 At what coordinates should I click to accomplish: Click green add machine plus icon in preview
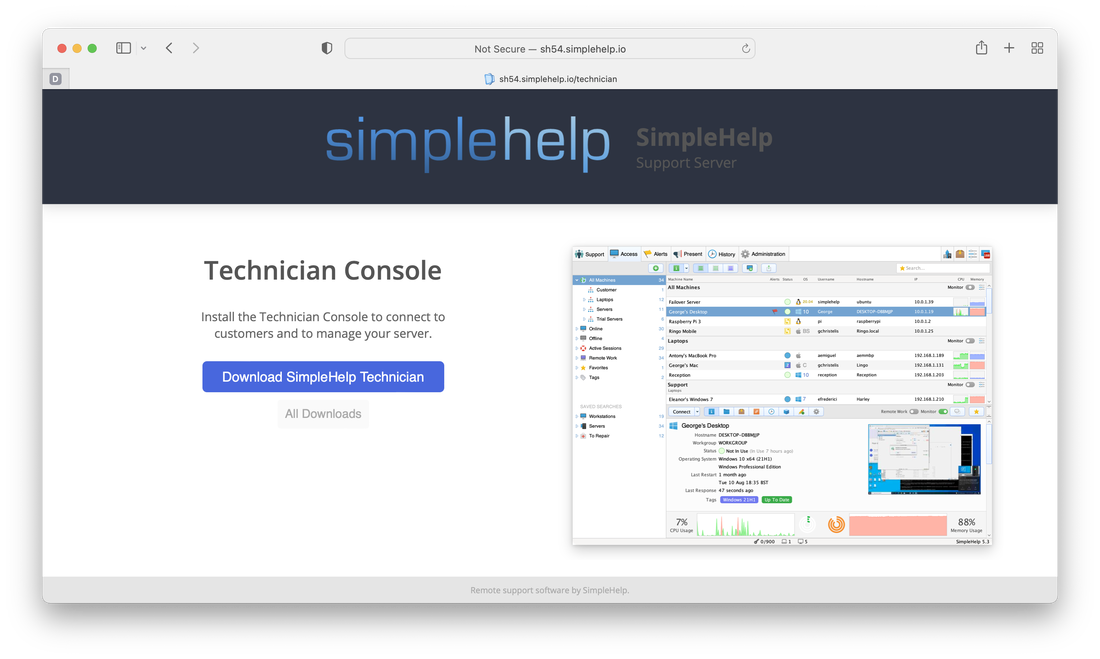click(x=656, y=268)
